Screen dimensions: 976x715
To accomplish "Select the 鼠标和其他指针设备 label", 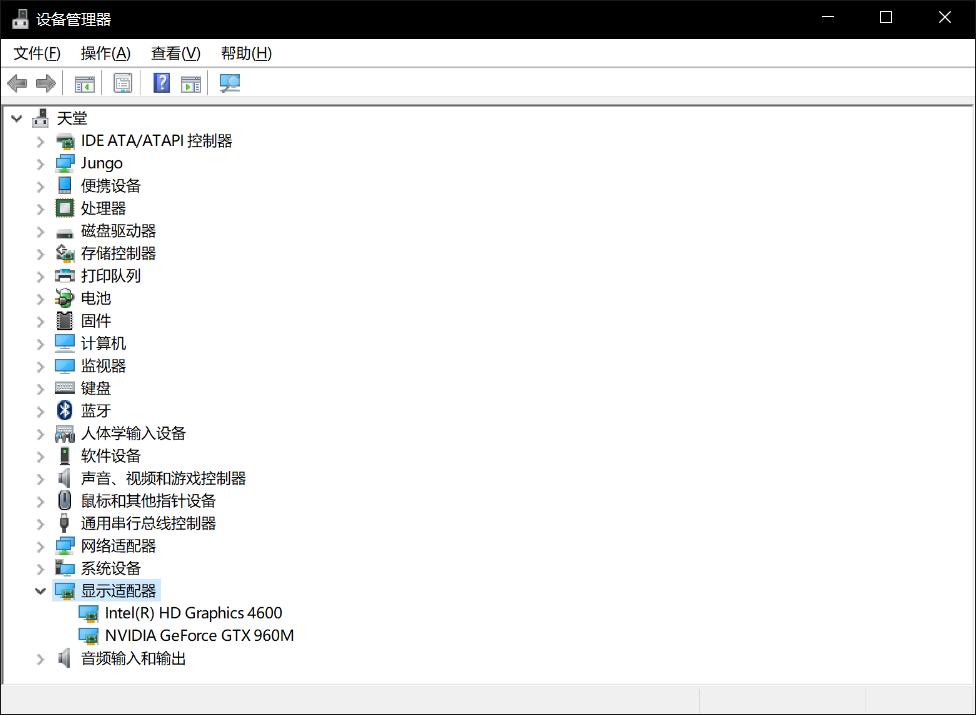I will 148,500.
